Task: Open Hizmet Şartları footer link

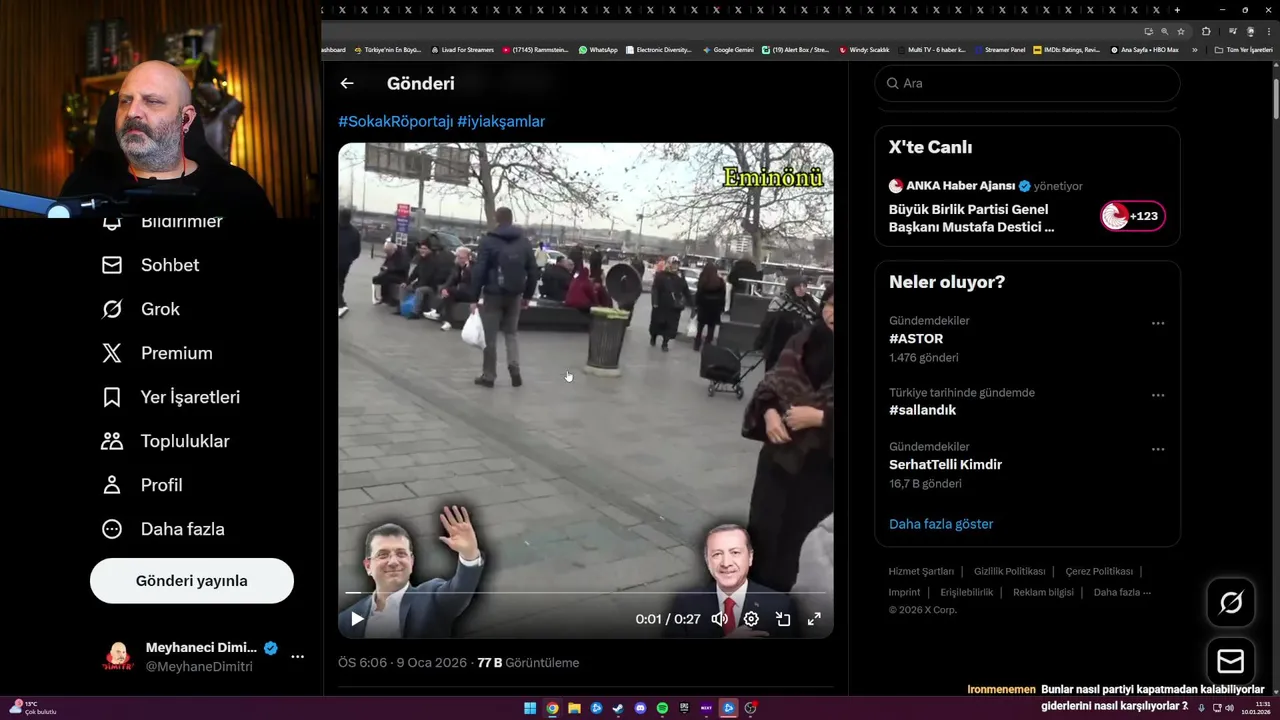Action: click(x=921, y=572)
